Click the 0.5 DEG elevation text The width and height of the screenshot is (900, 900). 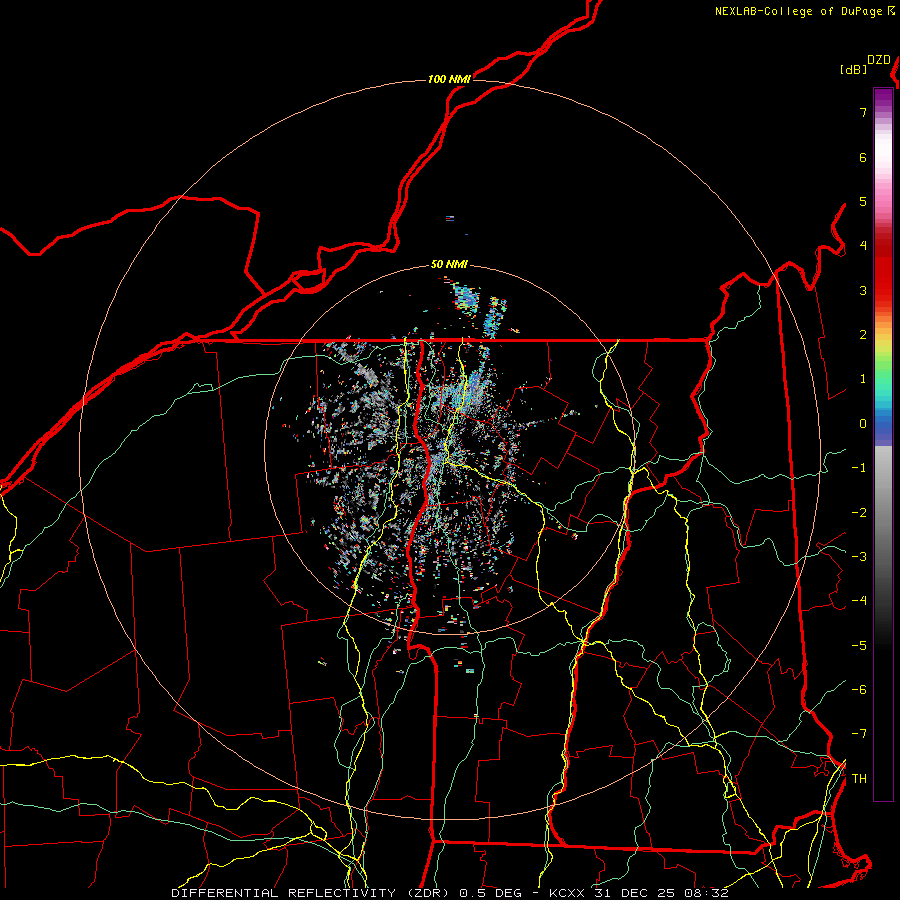[x=491, y=893]
